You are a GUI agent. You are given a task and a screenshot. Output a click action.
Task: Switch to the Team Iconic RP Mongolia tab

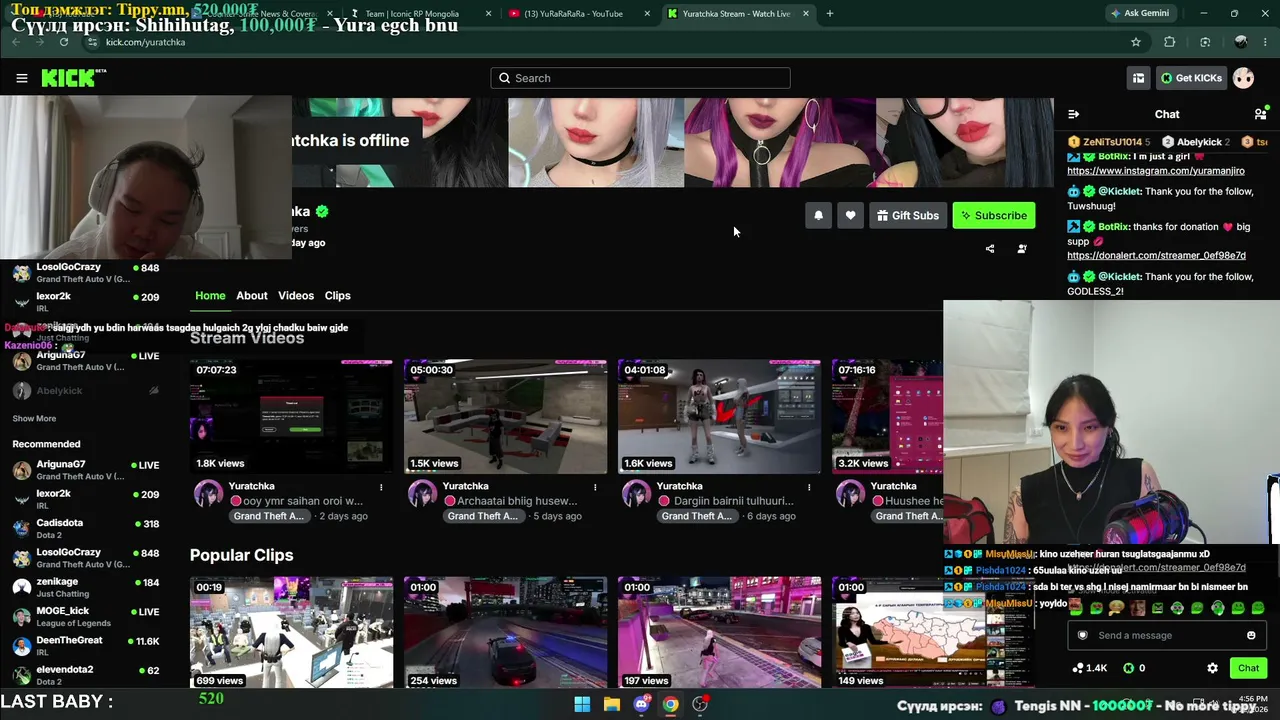coord(419,14)
